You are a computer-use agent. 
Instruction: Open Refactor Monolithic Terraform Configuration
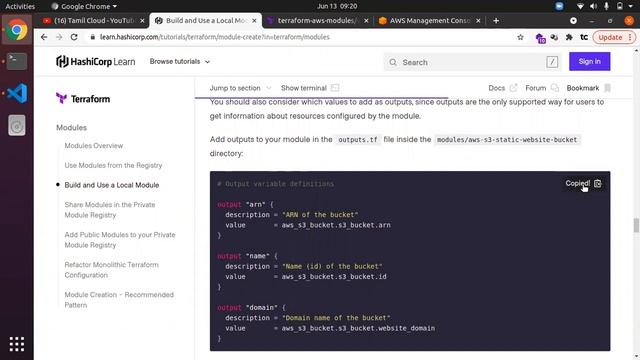click(111, 270)
